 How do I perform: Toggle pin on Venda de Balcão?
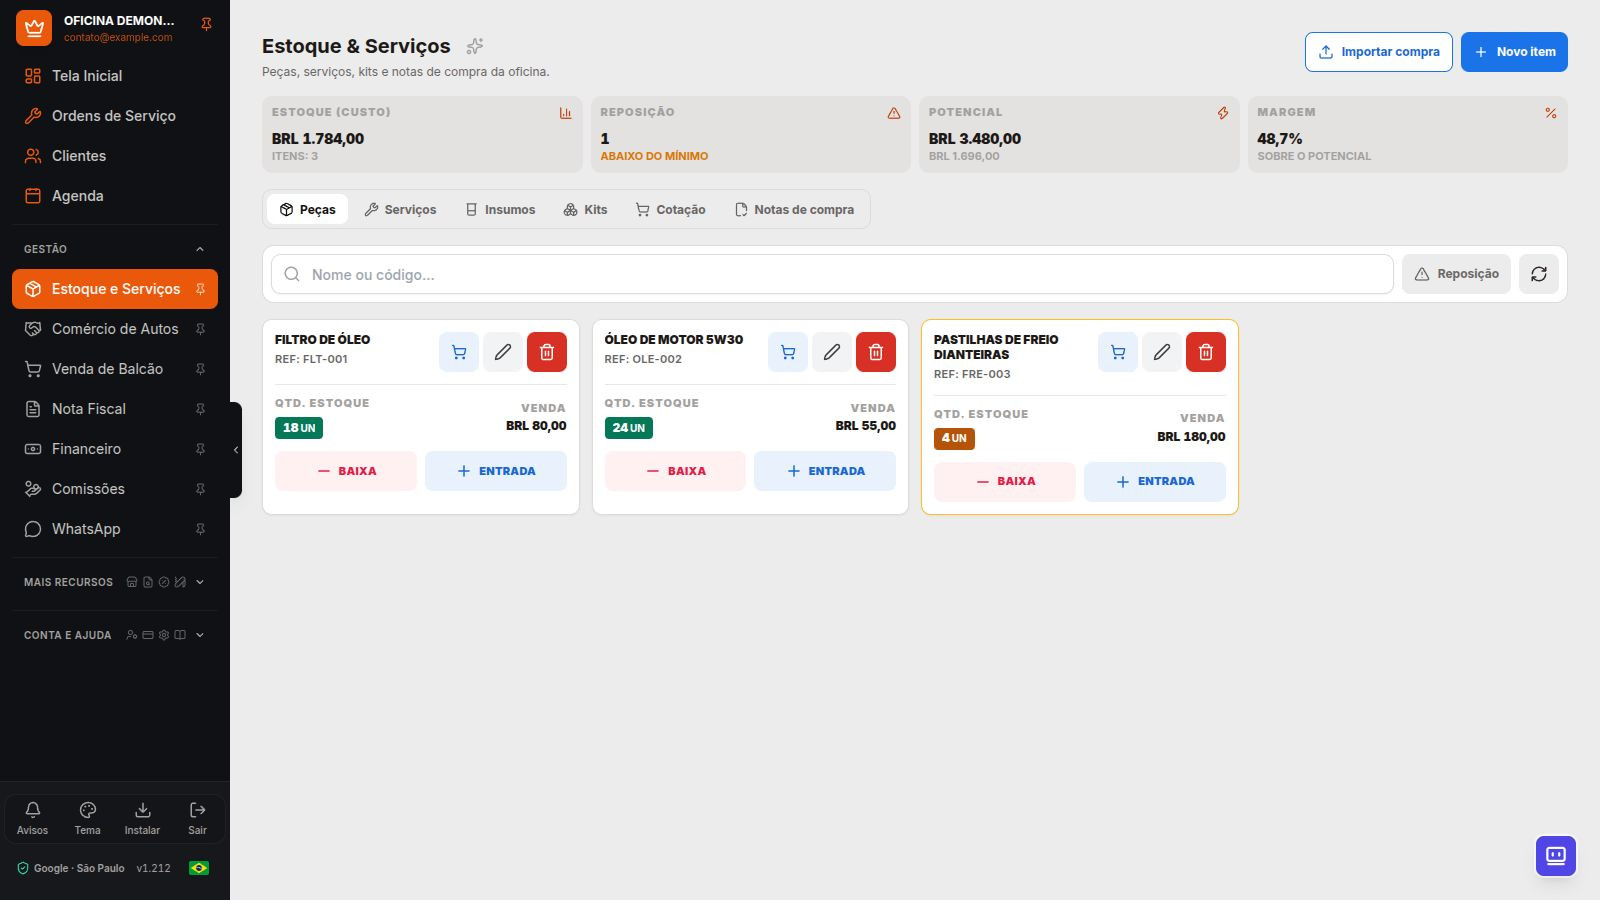pyautogui.click(x=200, y=369)
